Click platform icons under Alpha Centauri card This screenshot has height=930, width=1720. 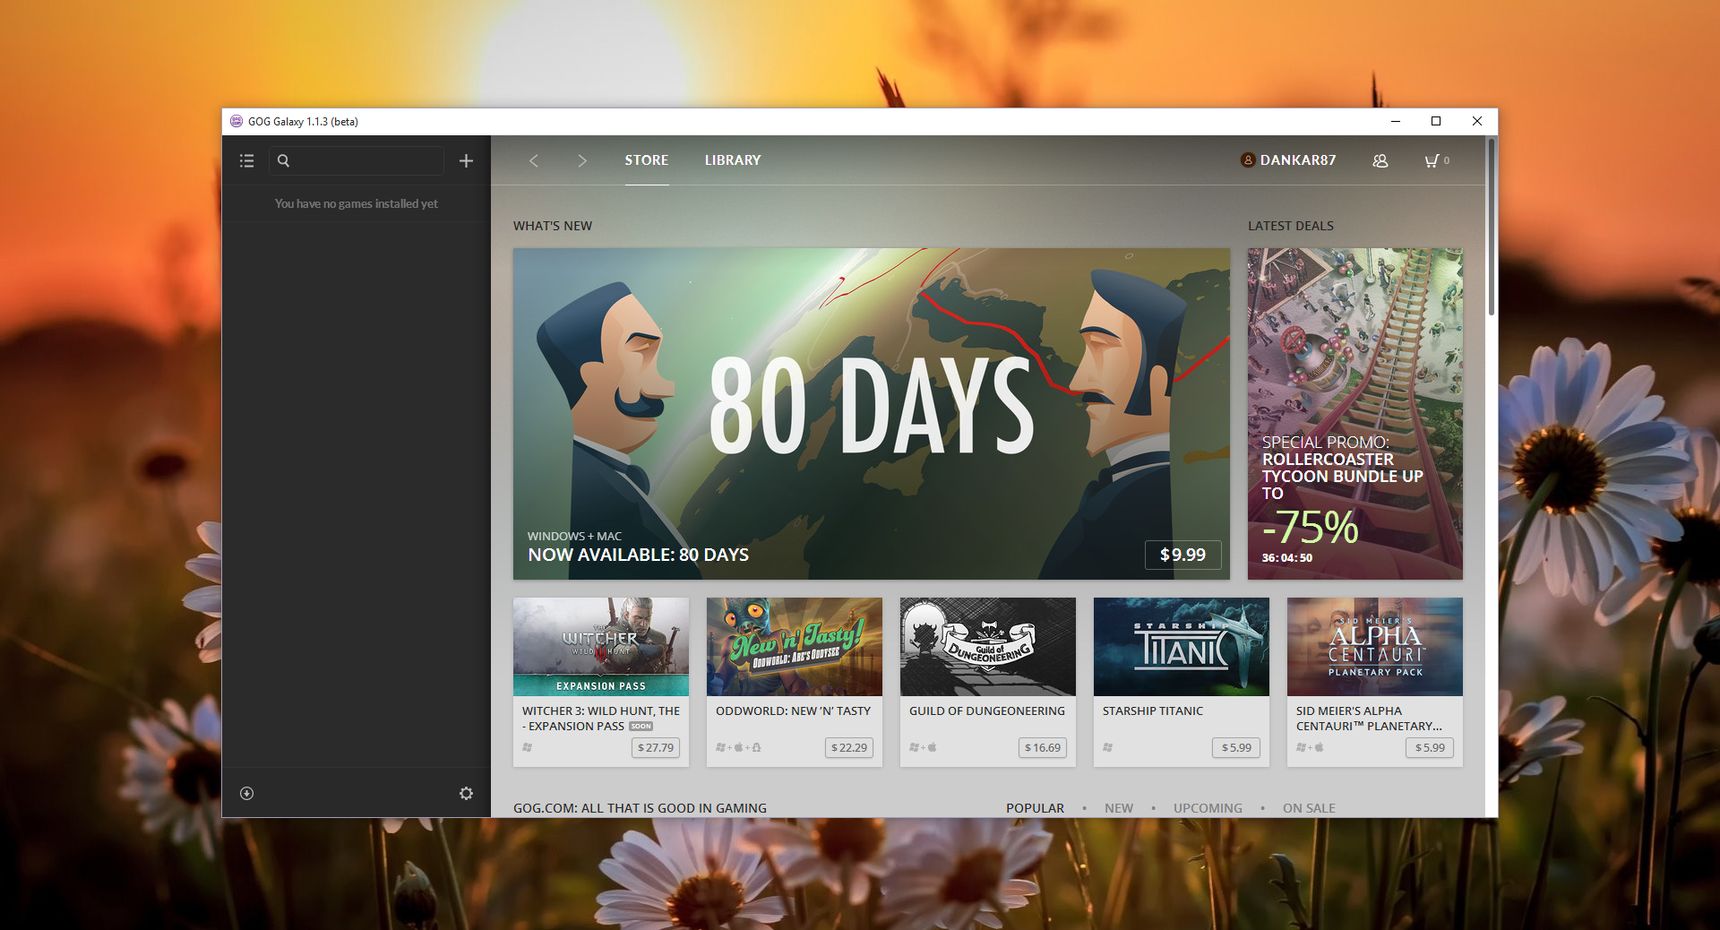click(x=1309, y=747)
